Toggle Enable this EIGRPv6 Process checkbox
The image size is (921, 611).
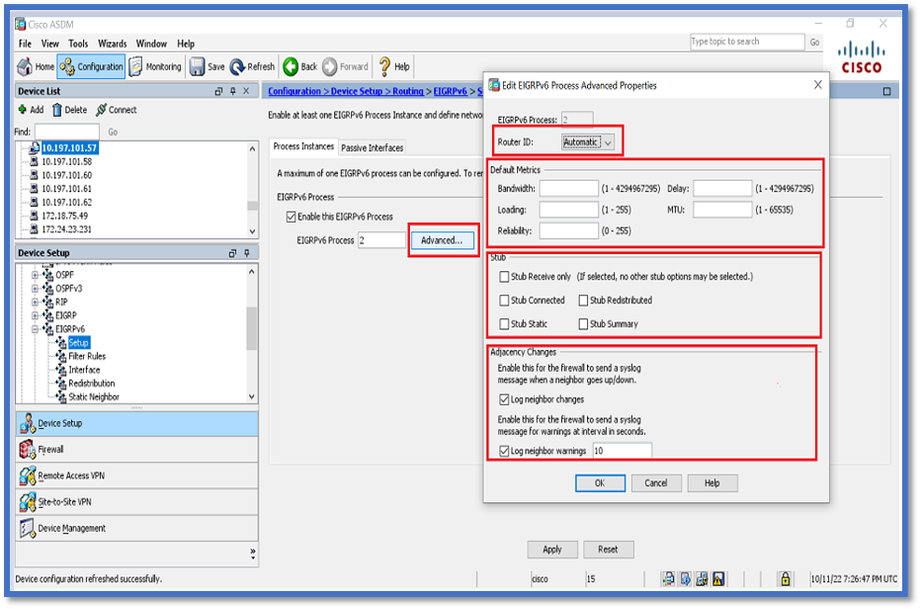[291, 217]
